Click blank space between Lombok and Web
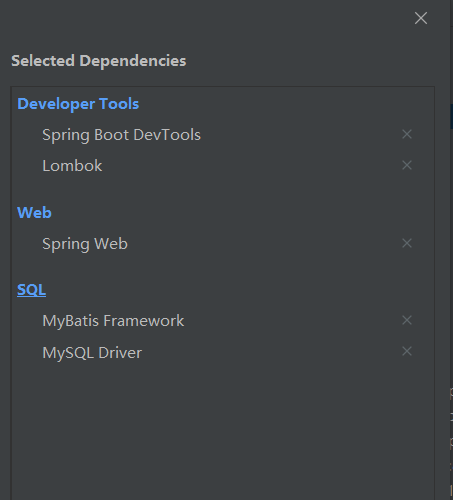 point(223,190)
